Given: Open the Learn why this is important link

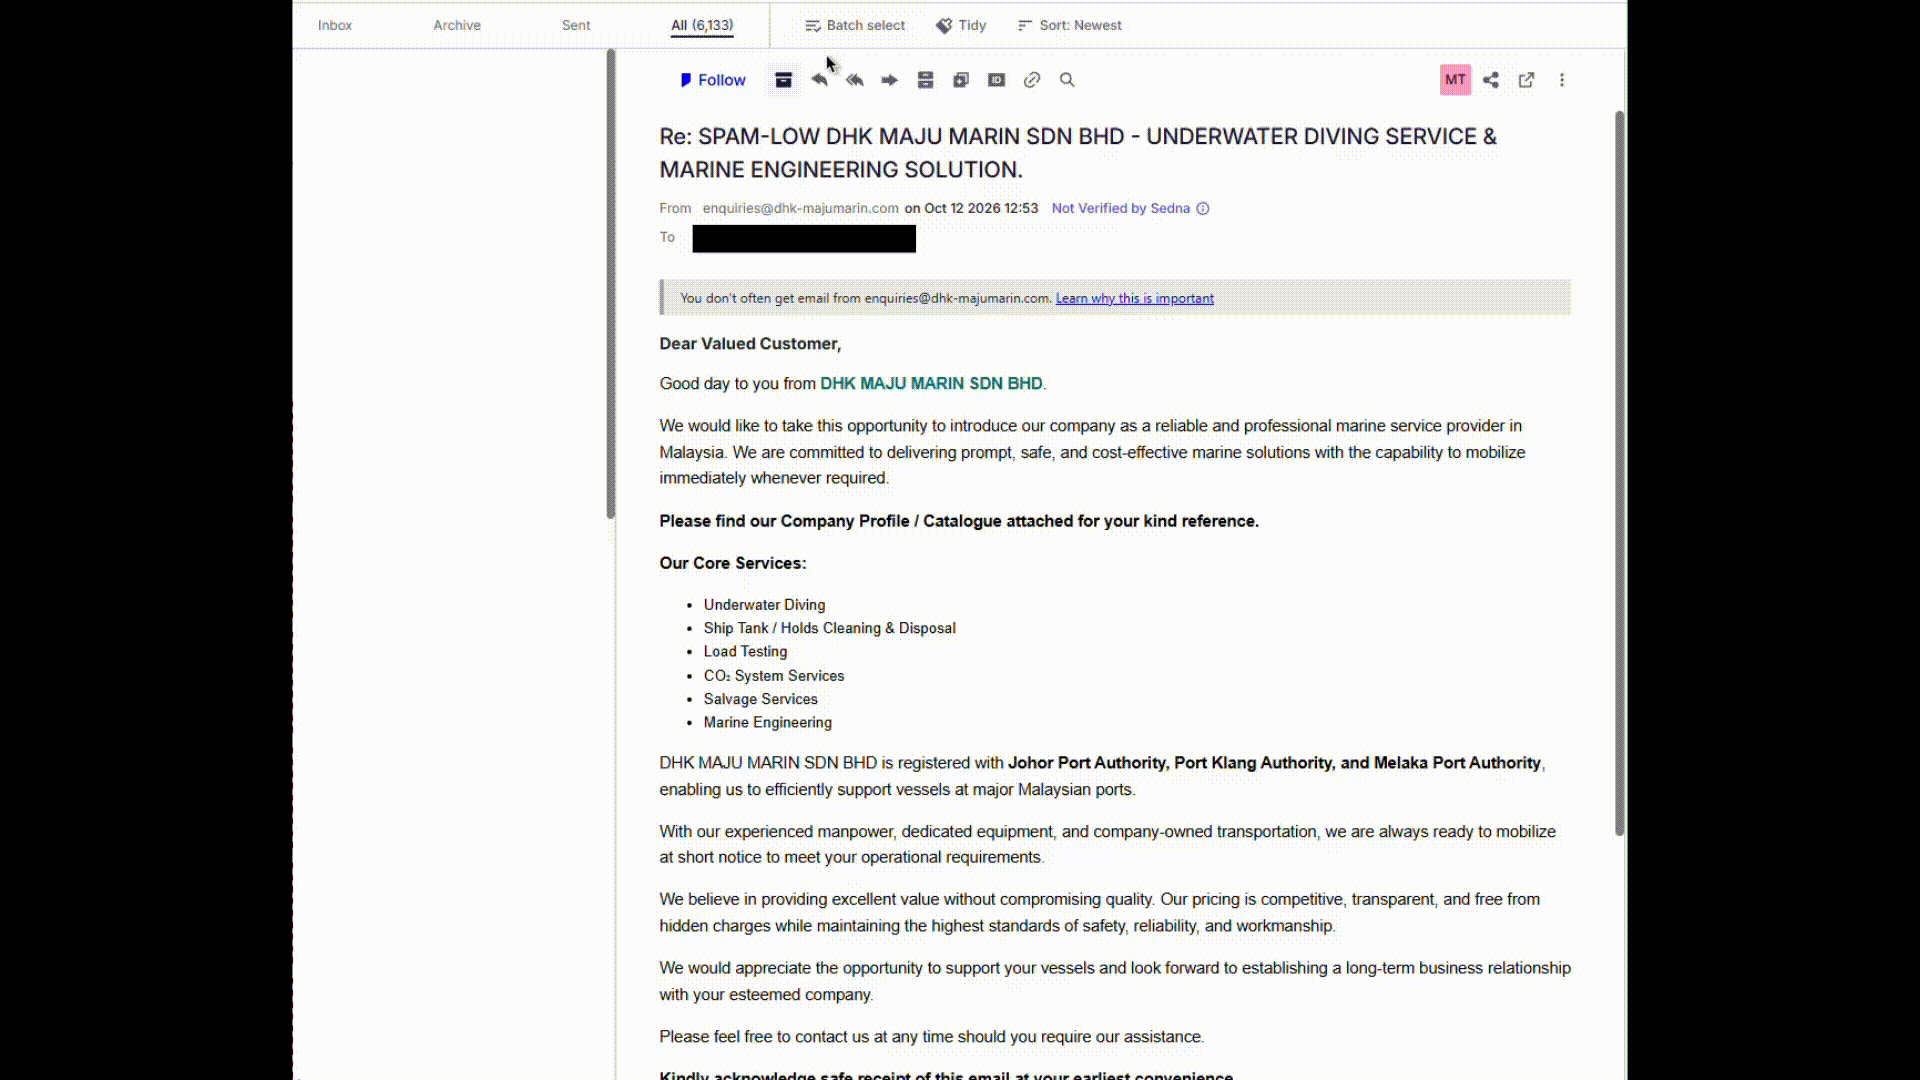Looking at the screenshot, I should pyautogui.click(x=1135, y=298).
